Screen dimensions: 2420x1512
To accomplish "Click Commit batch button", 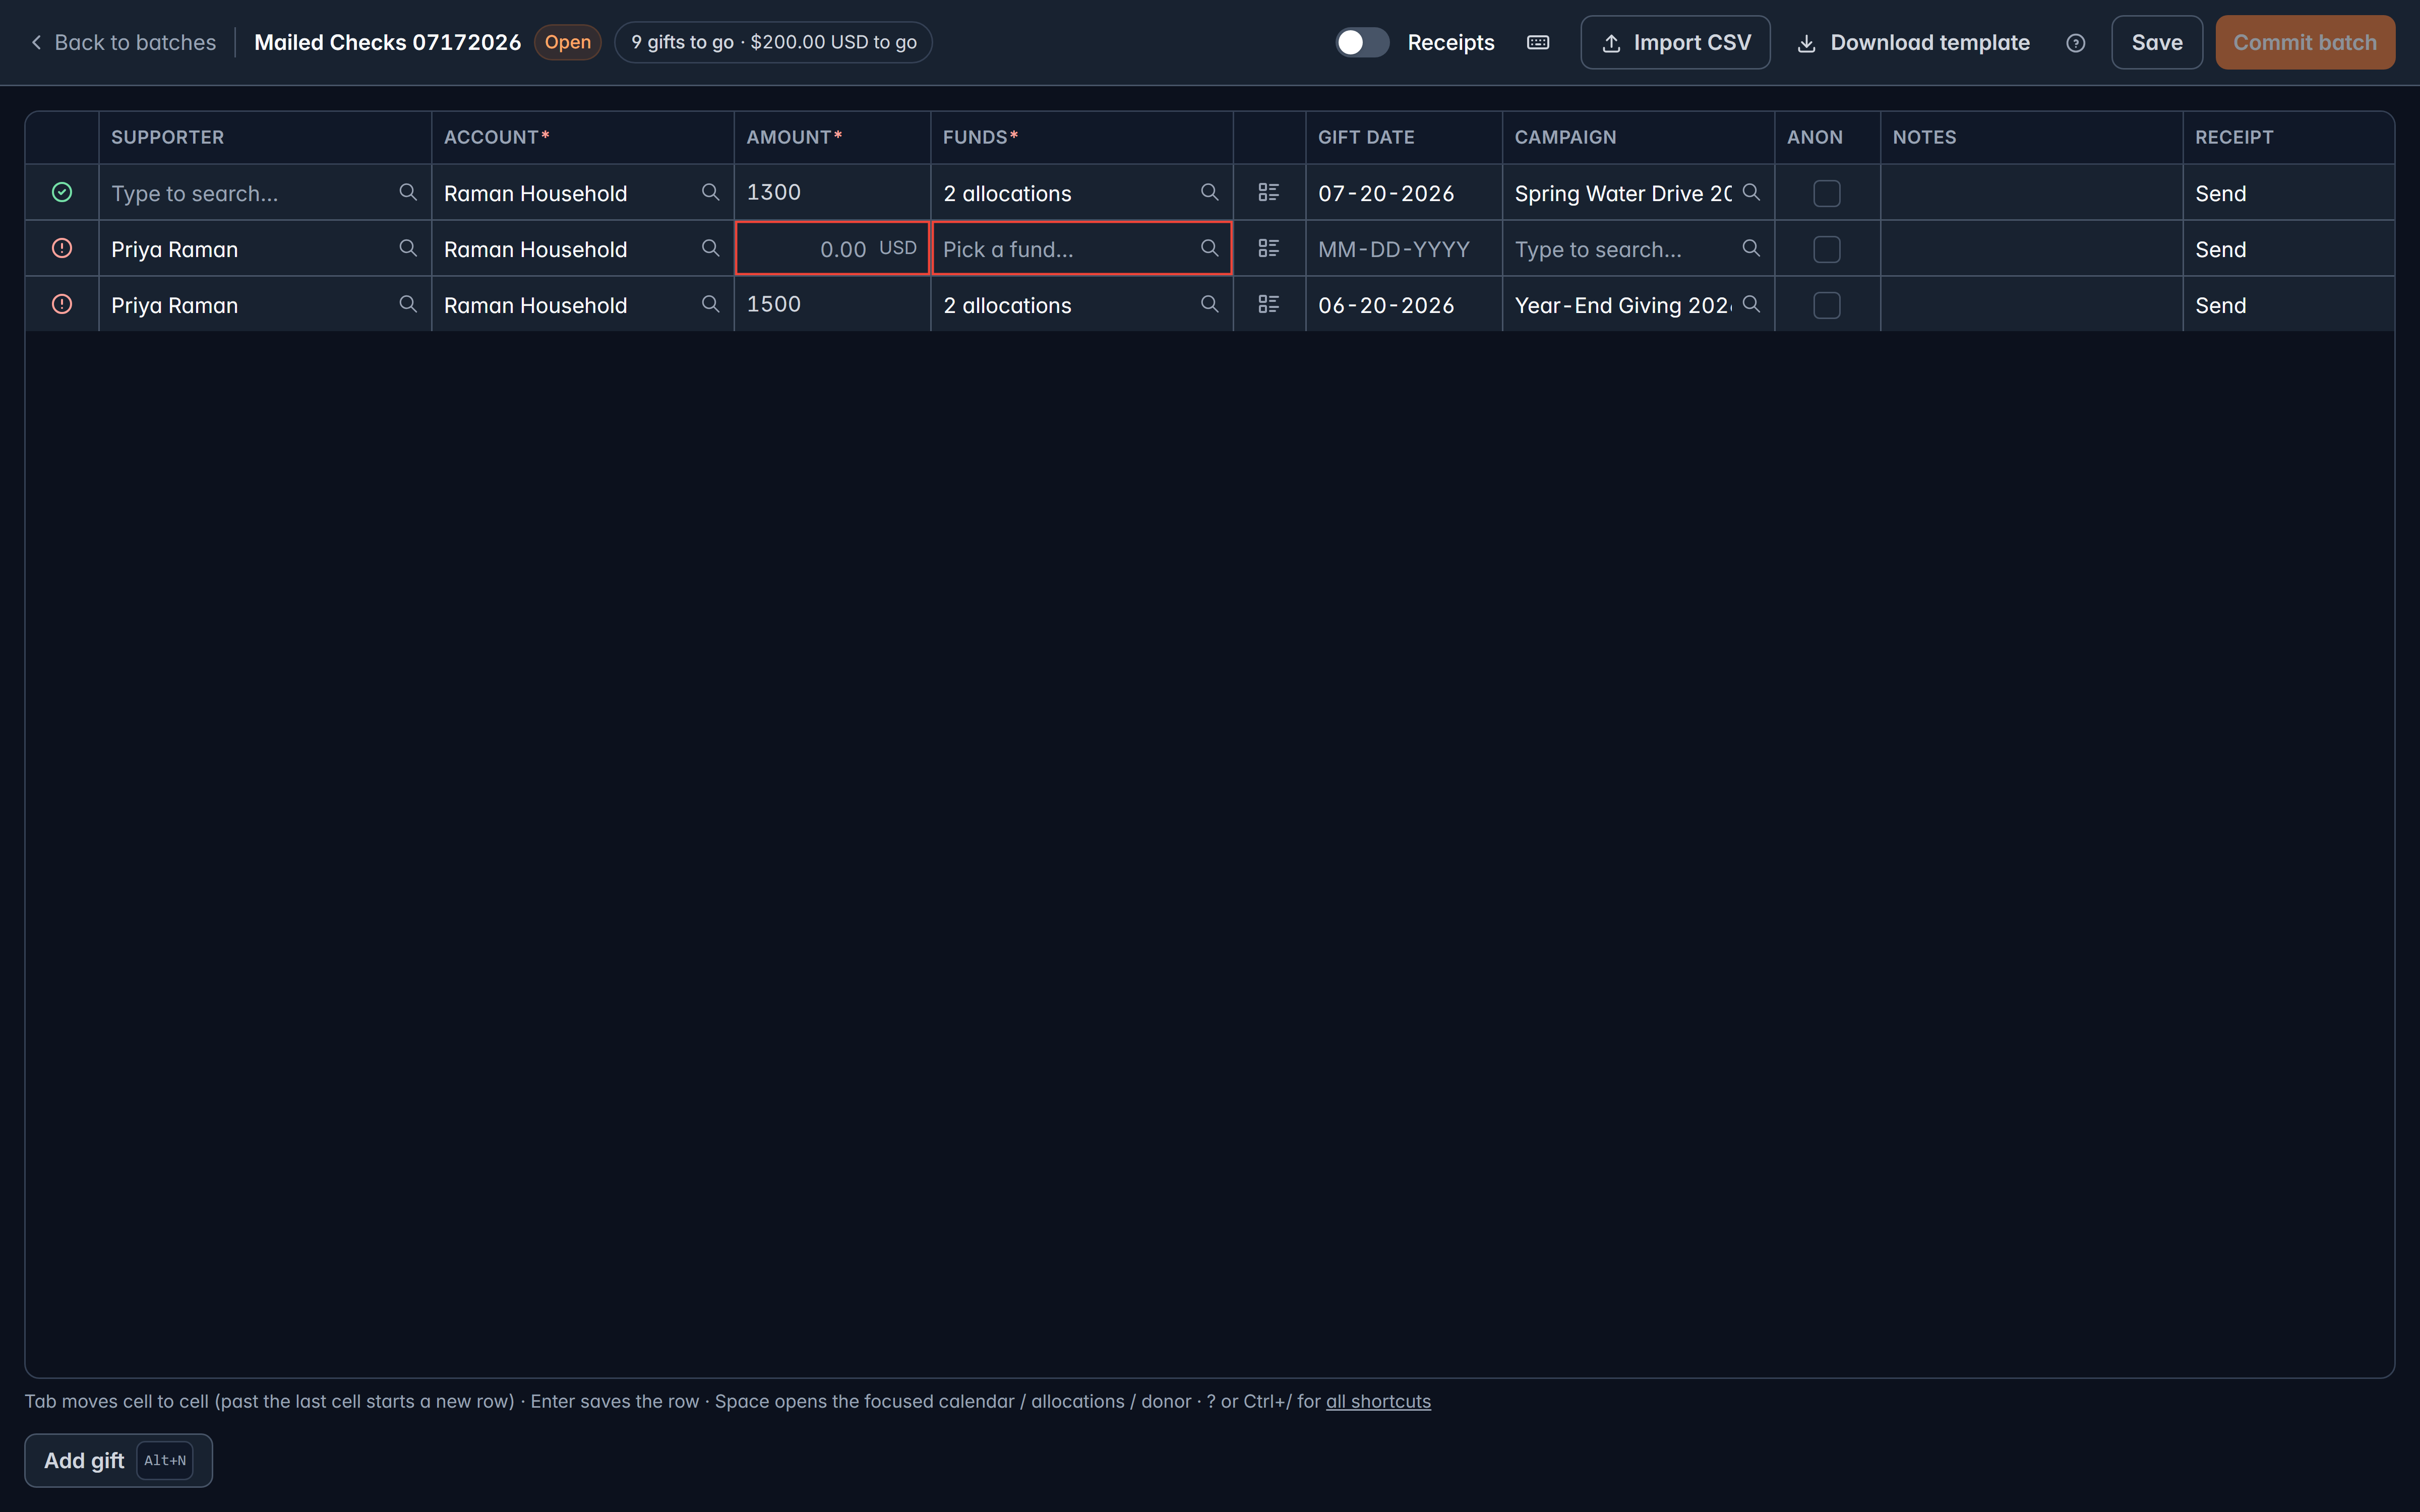I will (2305, 42).
